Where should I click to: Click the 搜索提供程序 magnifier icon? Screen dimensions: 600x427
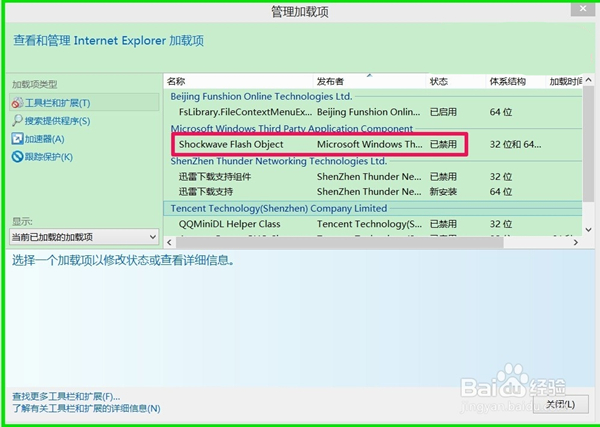(x=17, y=121)
